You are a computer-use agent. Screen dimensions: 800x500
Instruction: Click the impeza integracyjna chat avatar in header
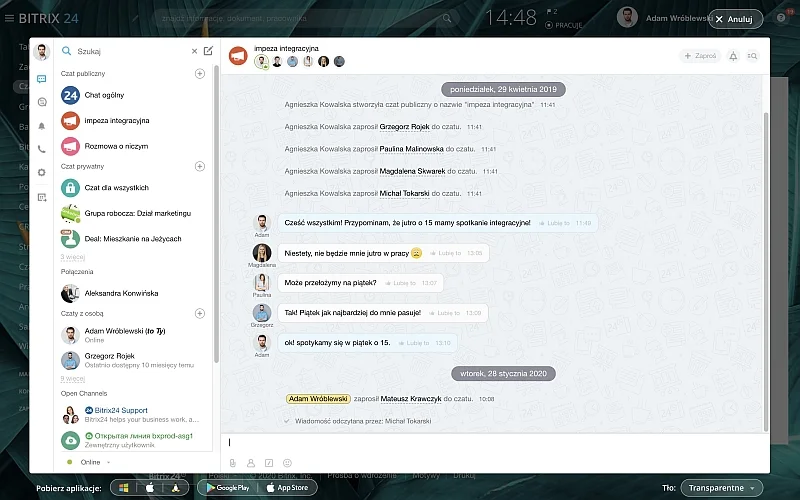[238, 56]
